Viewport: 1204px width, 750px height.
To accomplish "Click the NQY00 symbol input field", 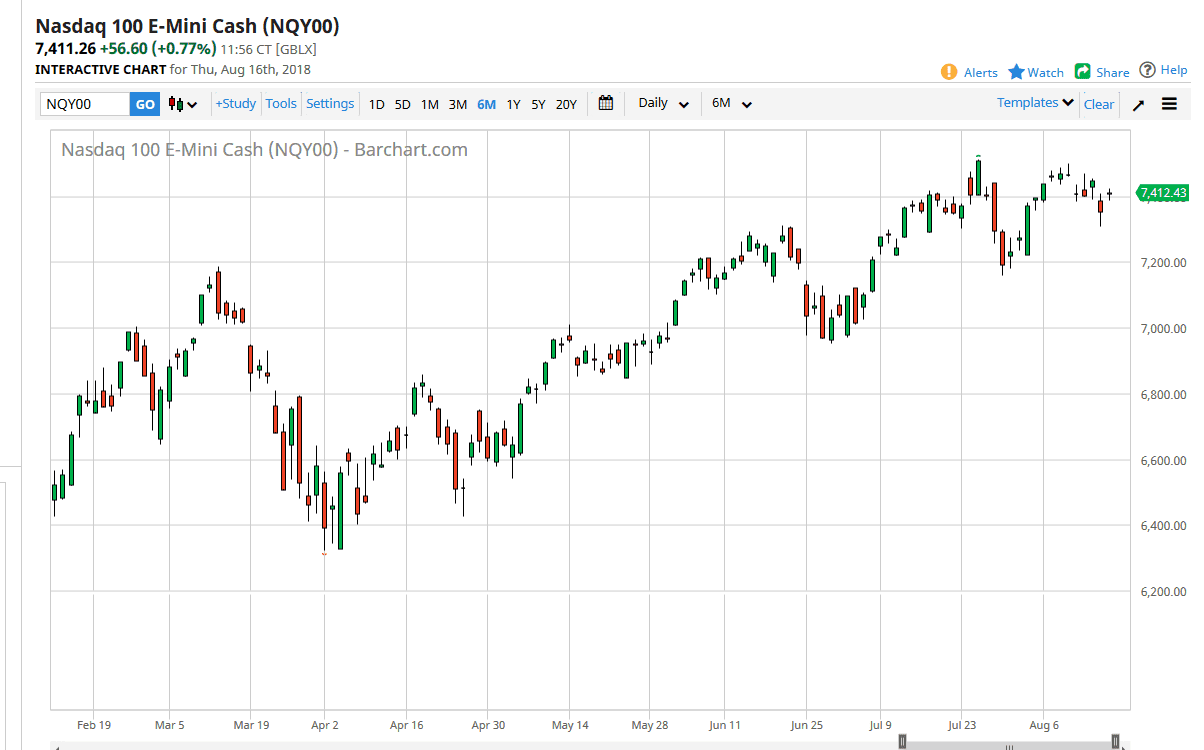I will click(x=85, y=103).
